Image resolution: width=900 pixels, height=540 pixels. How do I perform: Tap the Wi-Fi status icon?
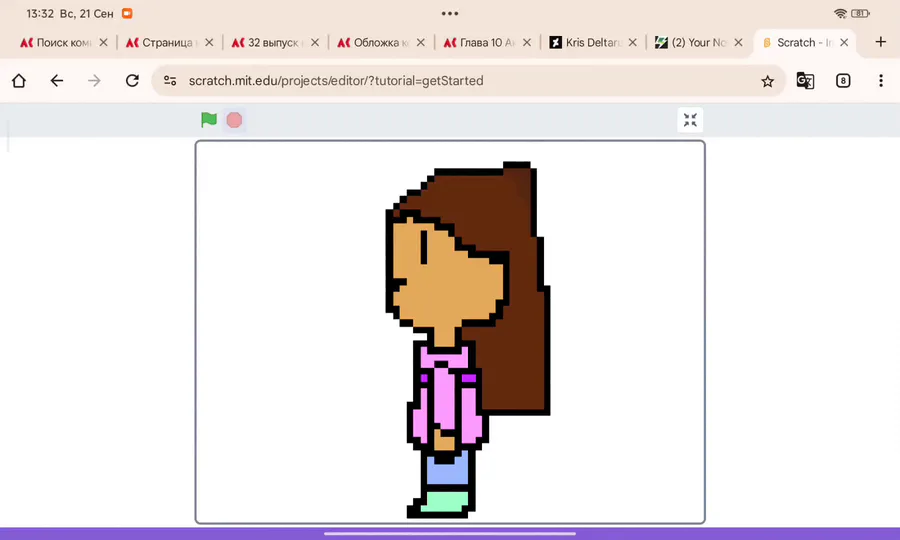(840, 13)
